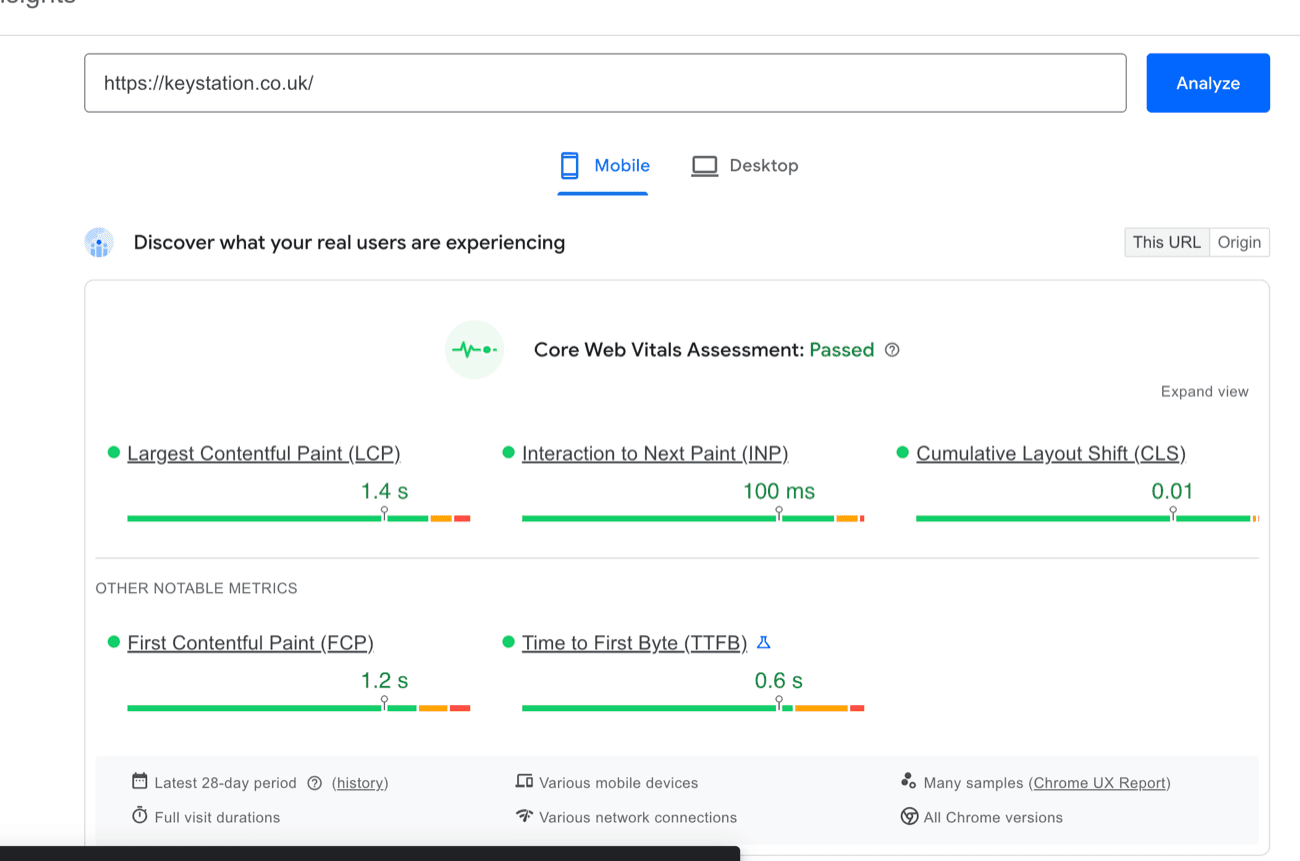
Task: Open Cumulative Layout Shift (CLS) link
Action: pyautogui.click(x=1051, y=454)
